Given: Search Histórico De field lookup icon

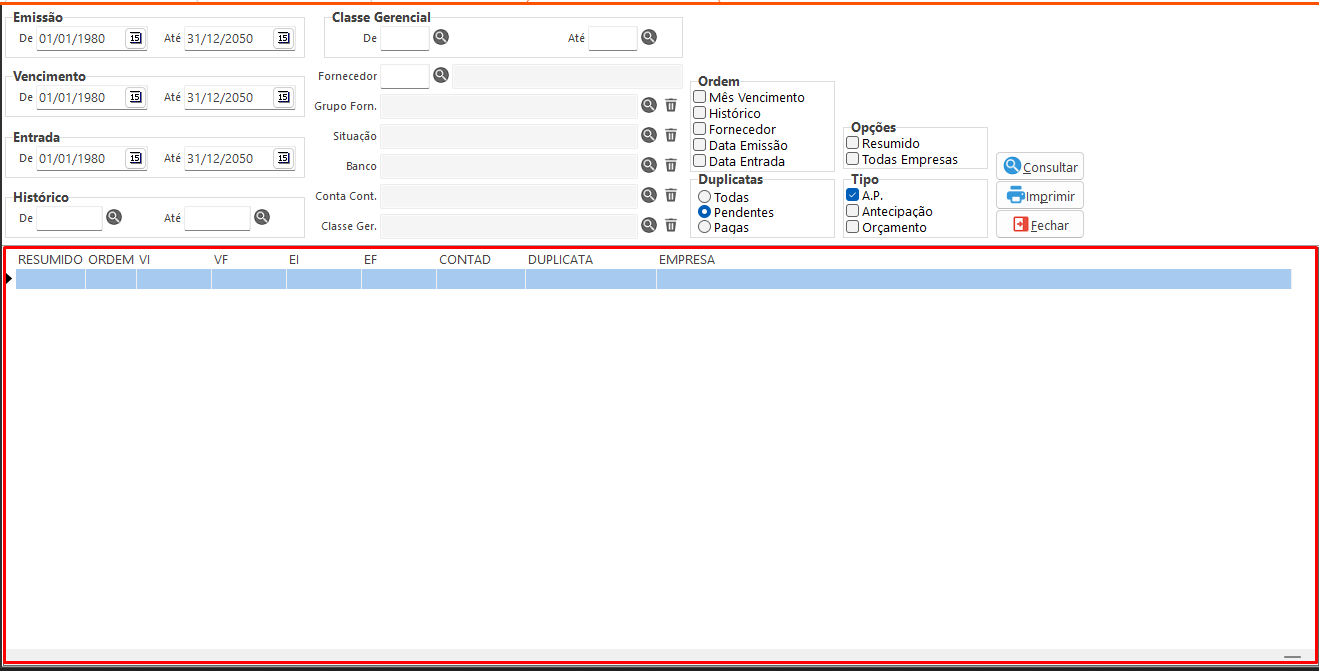Looking at the screenshot, I should pyautogui.click(x=114, y=217).
